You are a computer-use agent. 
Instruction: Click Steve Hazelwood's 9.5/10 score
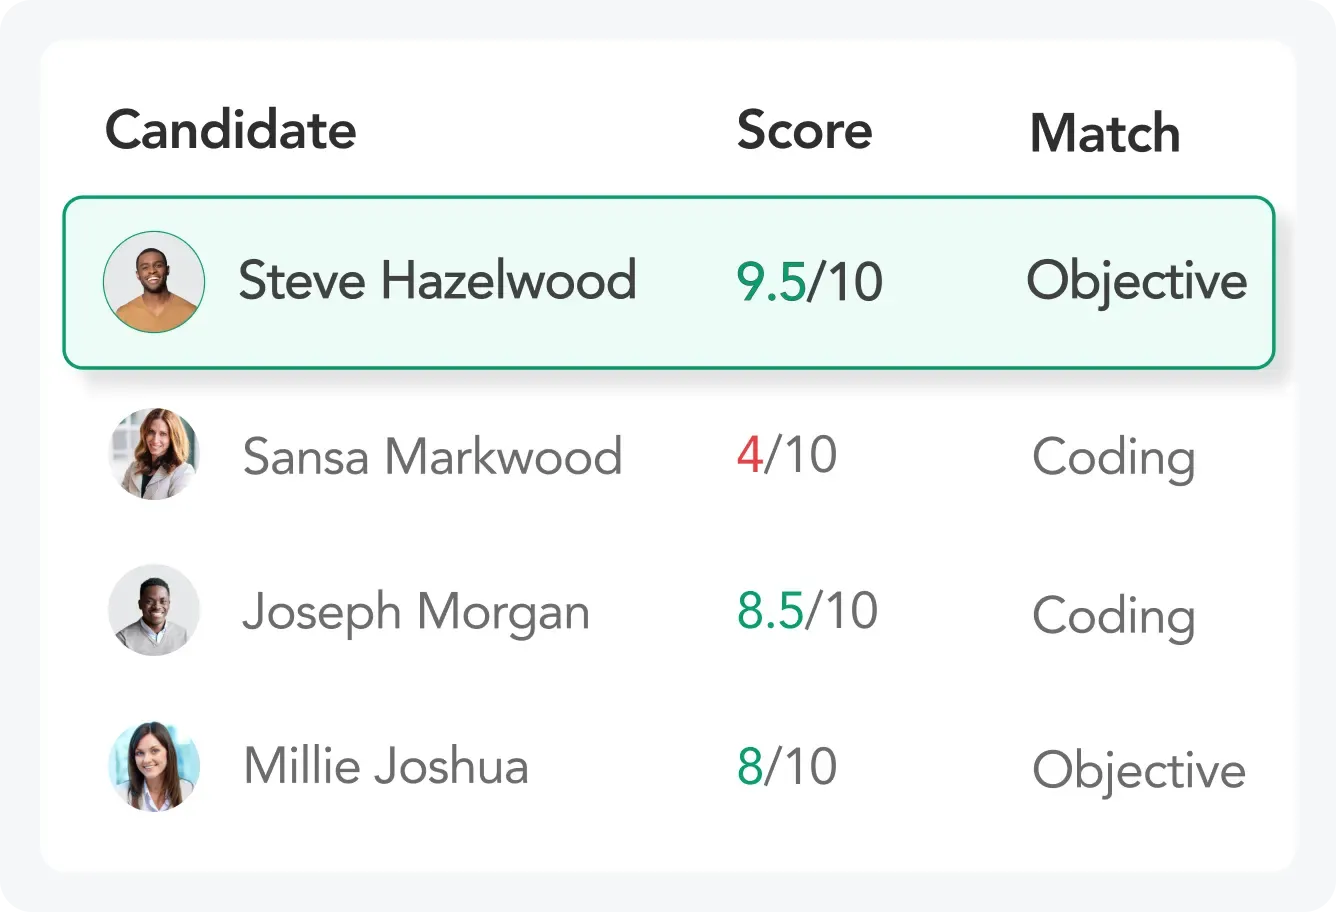coord(809,281)
